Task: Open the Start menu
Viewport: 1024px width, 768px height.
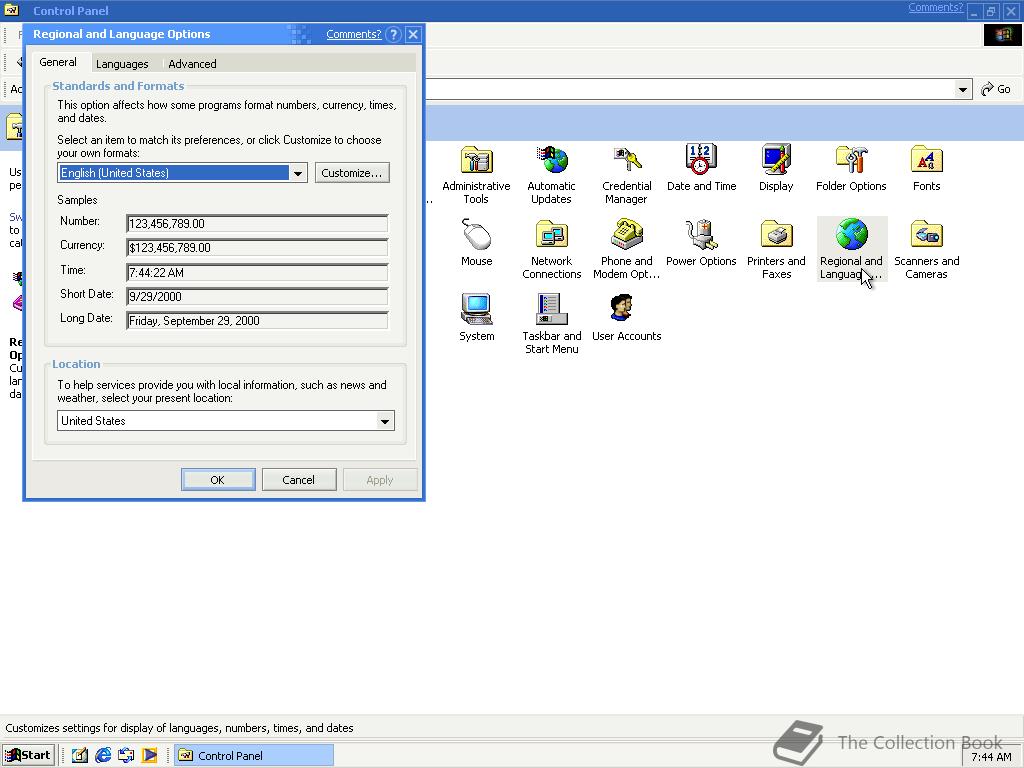Action: tap(28, 756)
